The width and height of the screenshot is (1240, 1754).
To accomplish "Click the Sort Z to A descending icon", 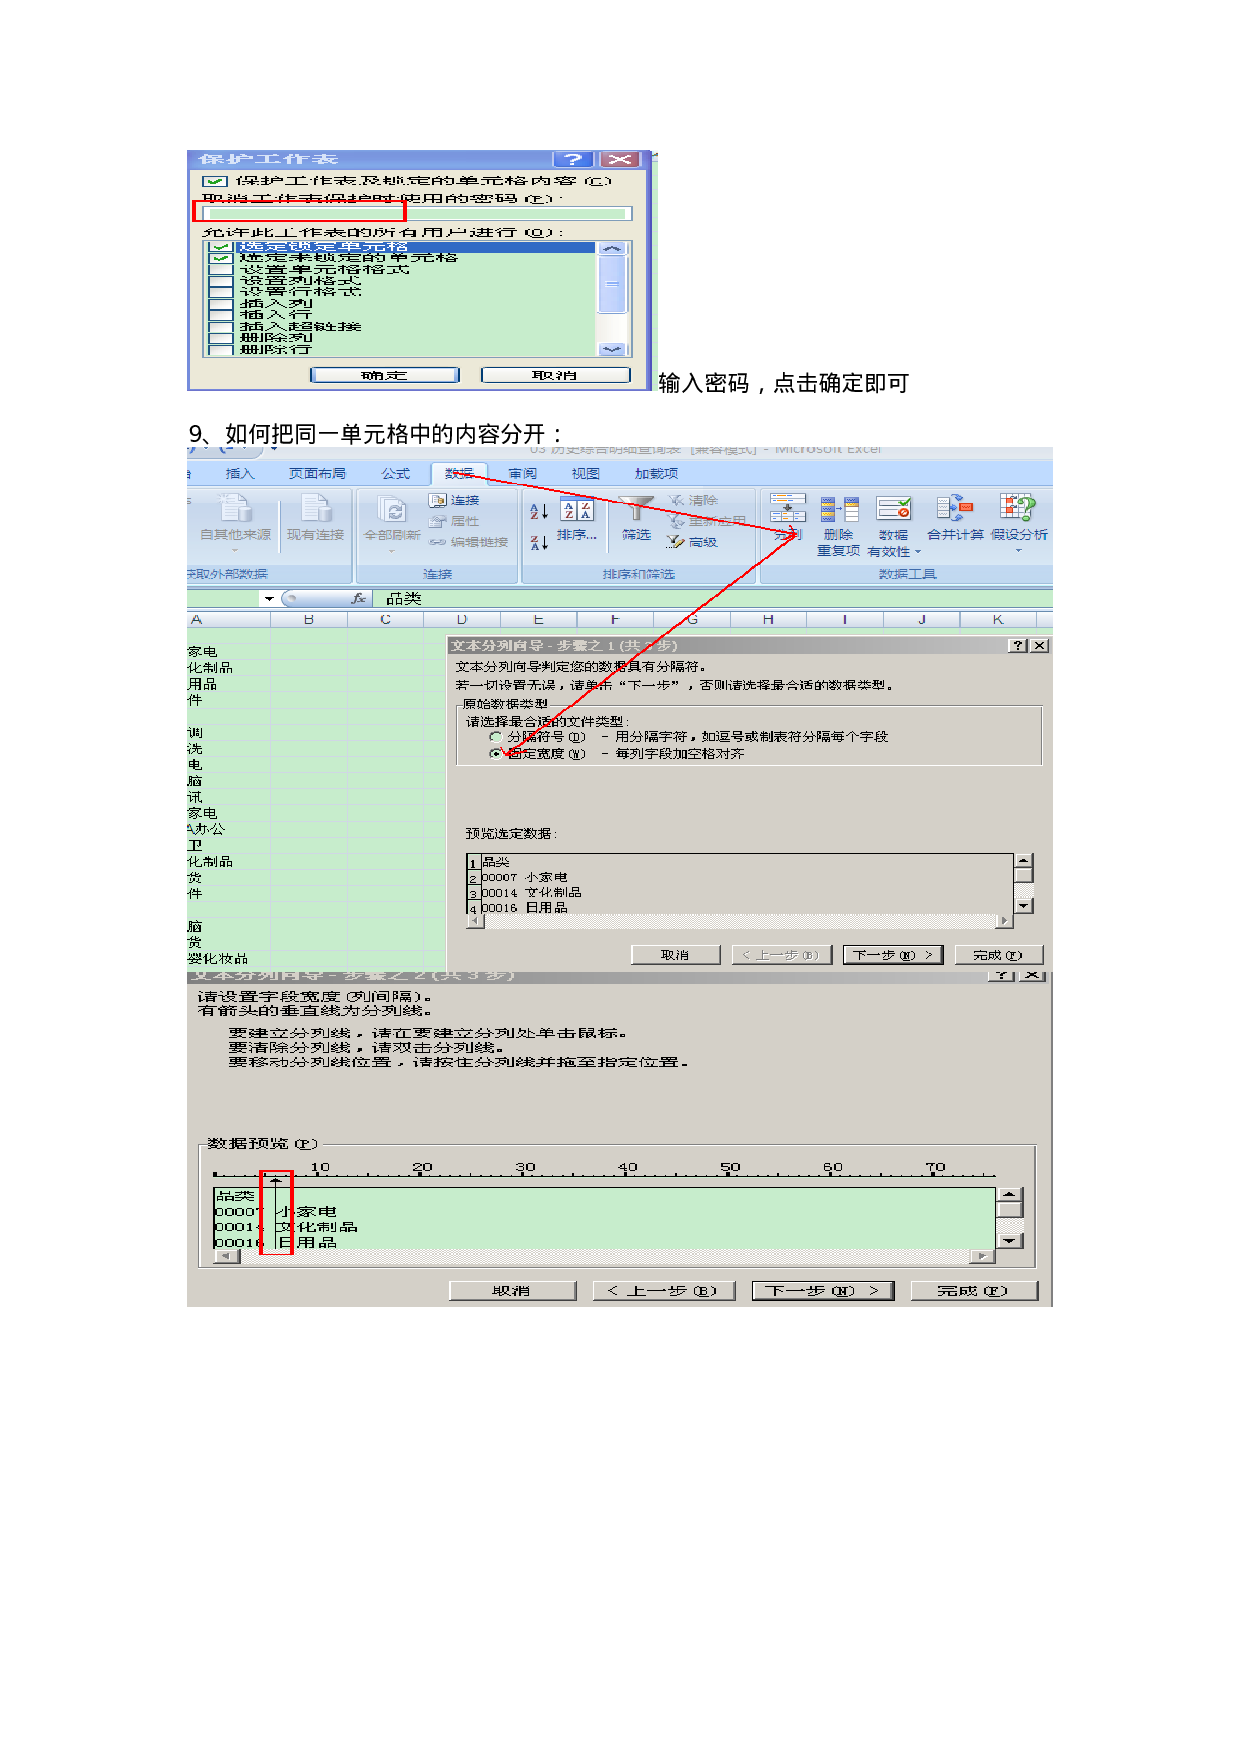I will (539, 542).
